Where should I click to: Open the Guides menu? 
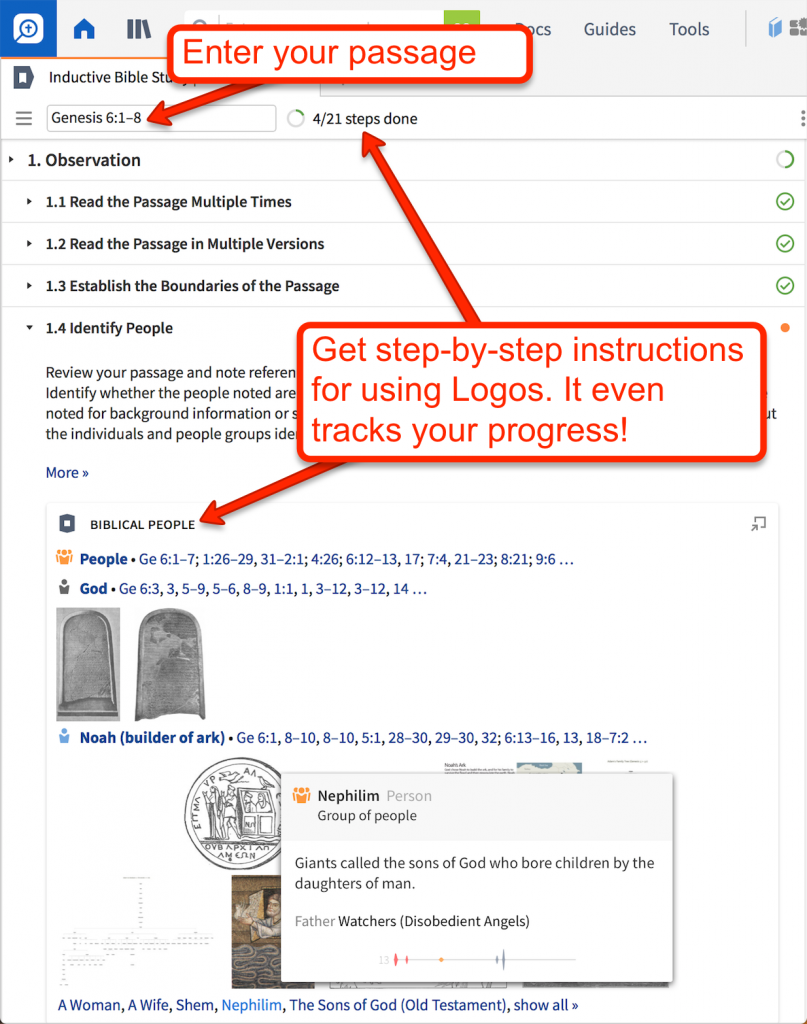point(609,29)
